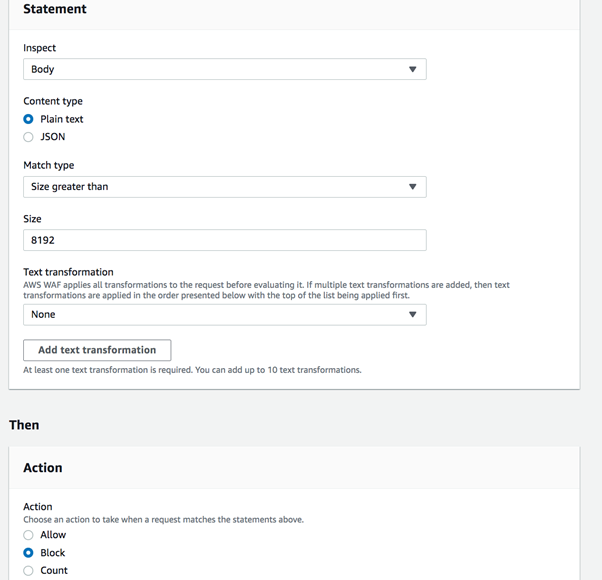Screen dimensions: 602x580
Task: Click the Statement section heading
Action: click(55, 9)
